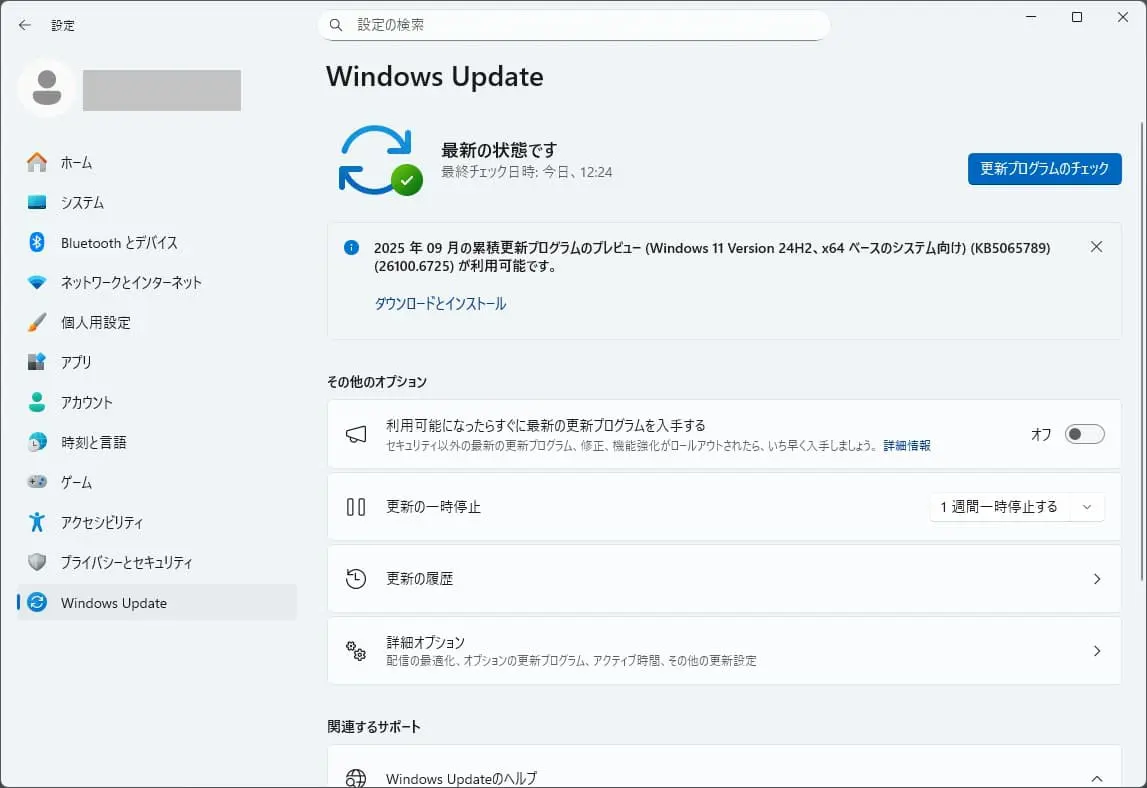Open the アプリ sidebar icon
The image size is (1147, 788).
pos(37,362)
